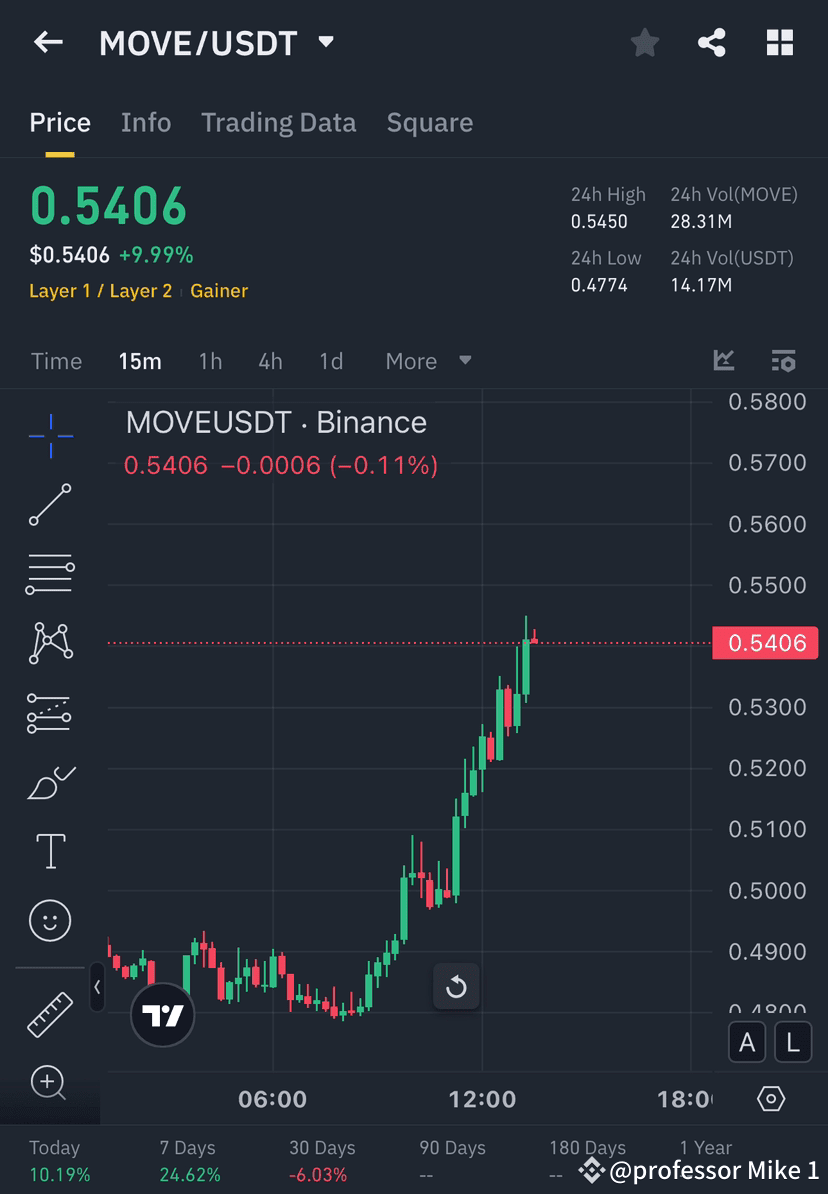Open the Square tab
Viewport: 828px width, 1194px height.
click(429, 122)
